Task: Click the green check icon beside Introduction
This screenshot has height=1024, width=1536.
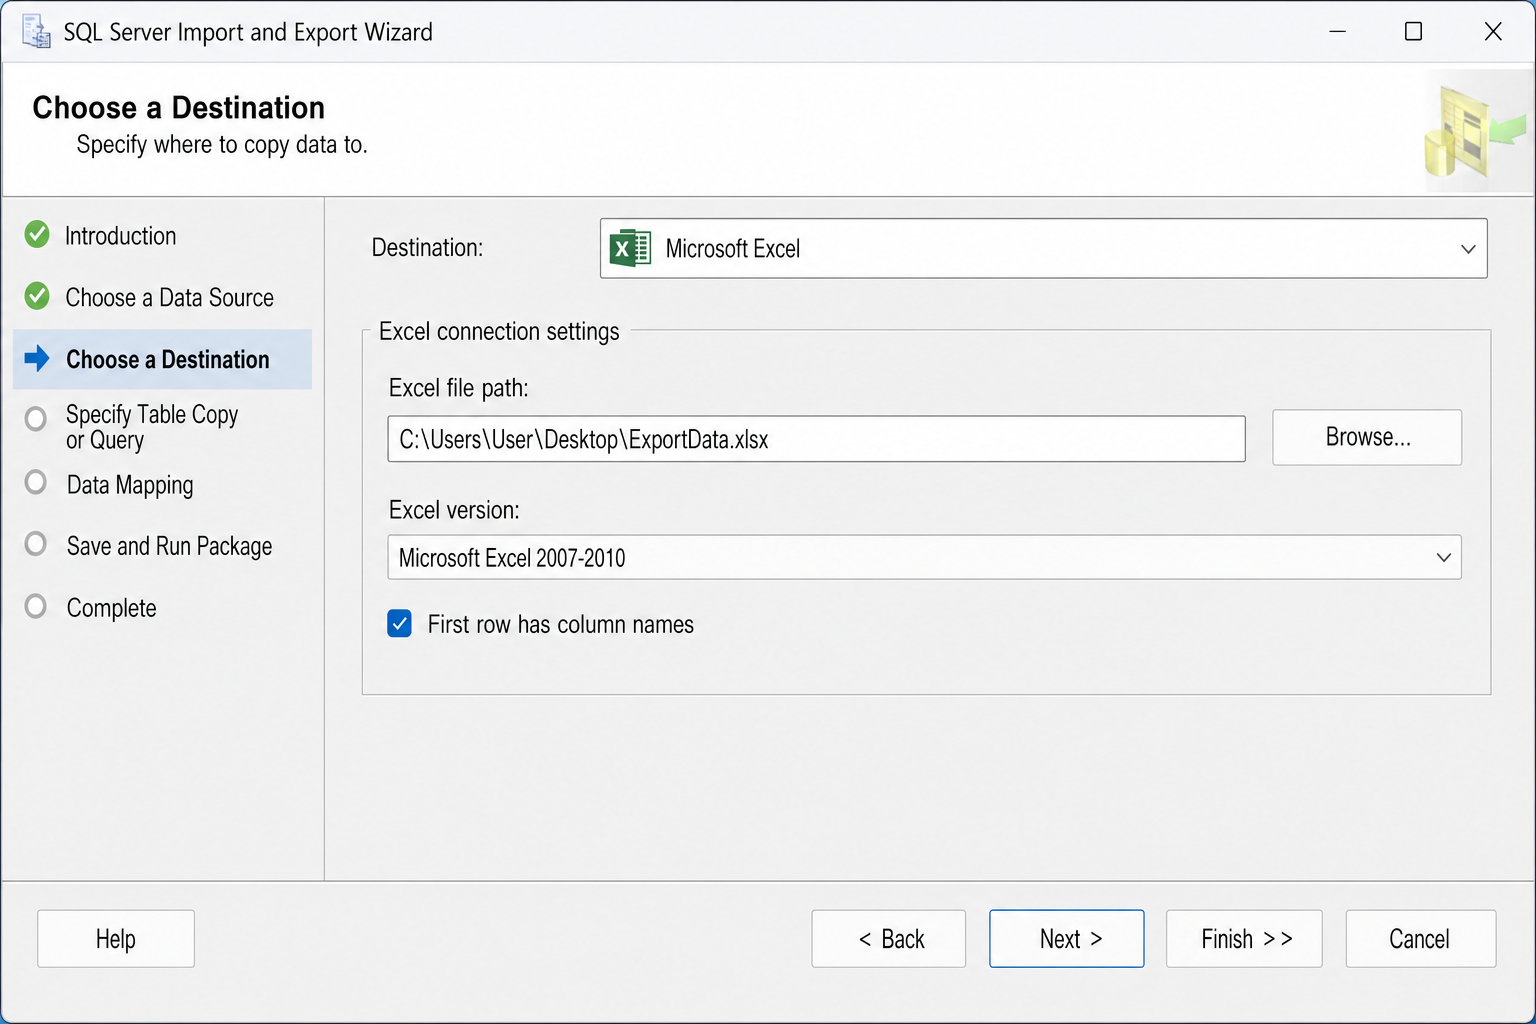Action: [x=37, y=235]
